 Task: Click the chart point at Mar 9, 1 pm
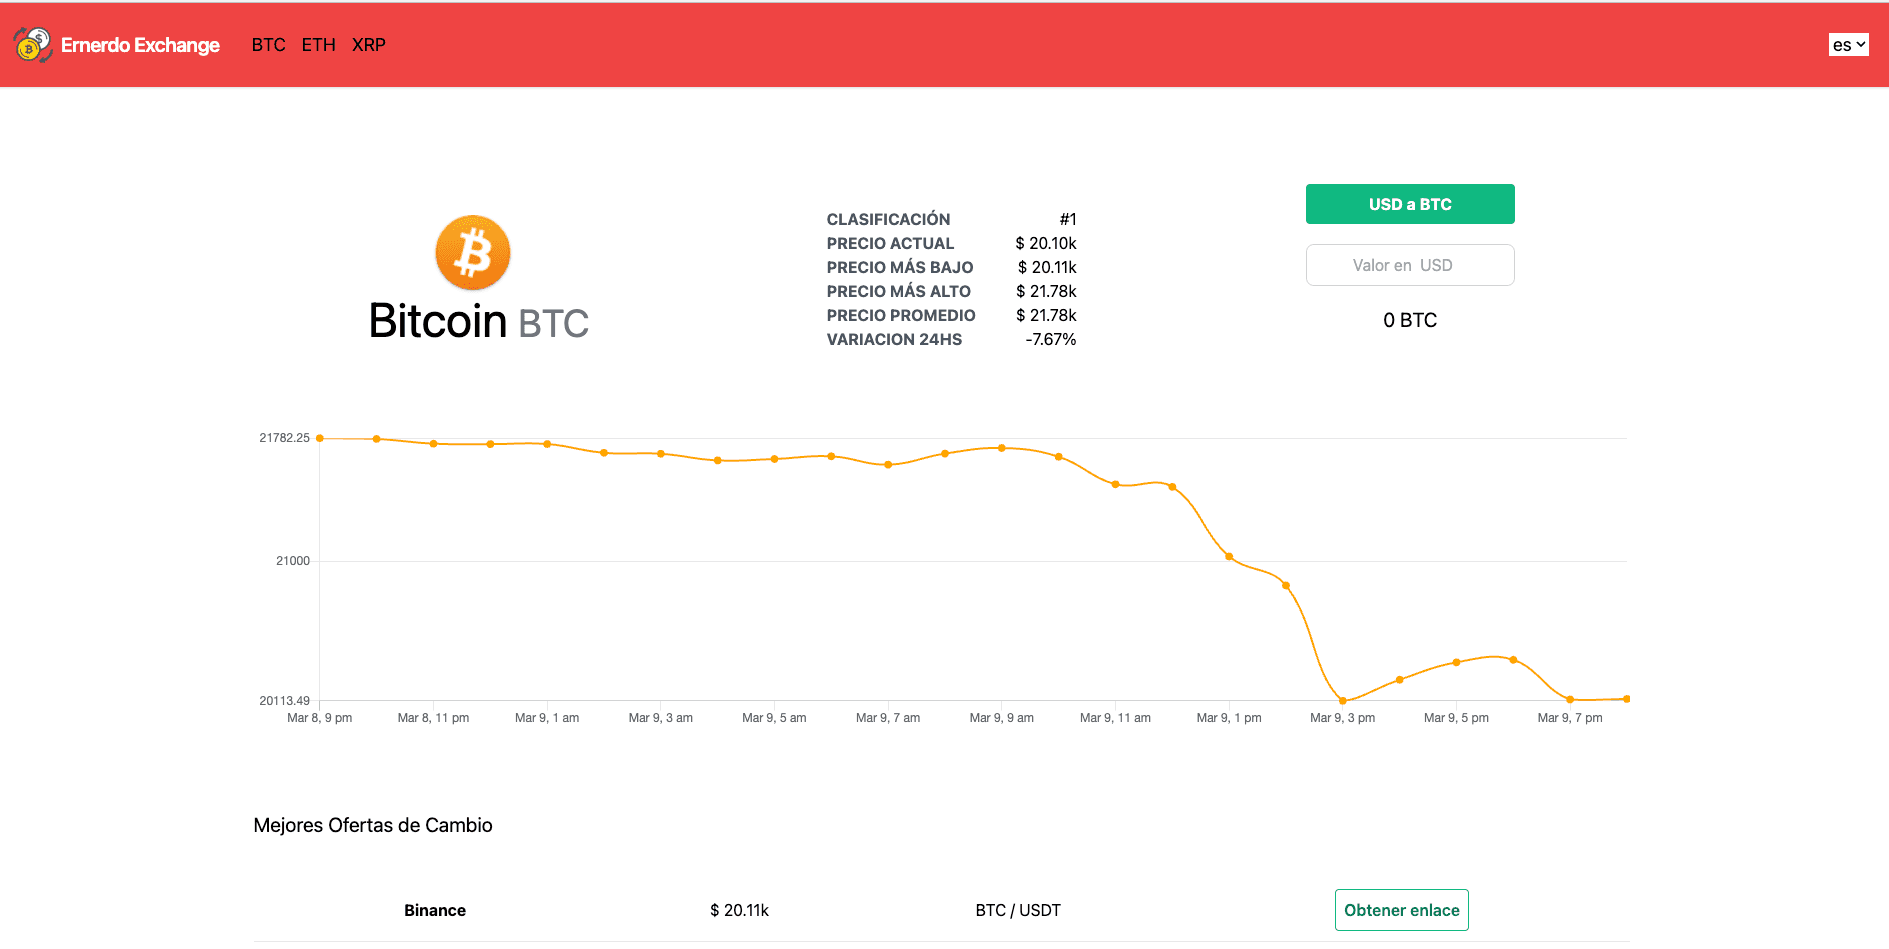pyautogui.click(x=1229, y=556)
